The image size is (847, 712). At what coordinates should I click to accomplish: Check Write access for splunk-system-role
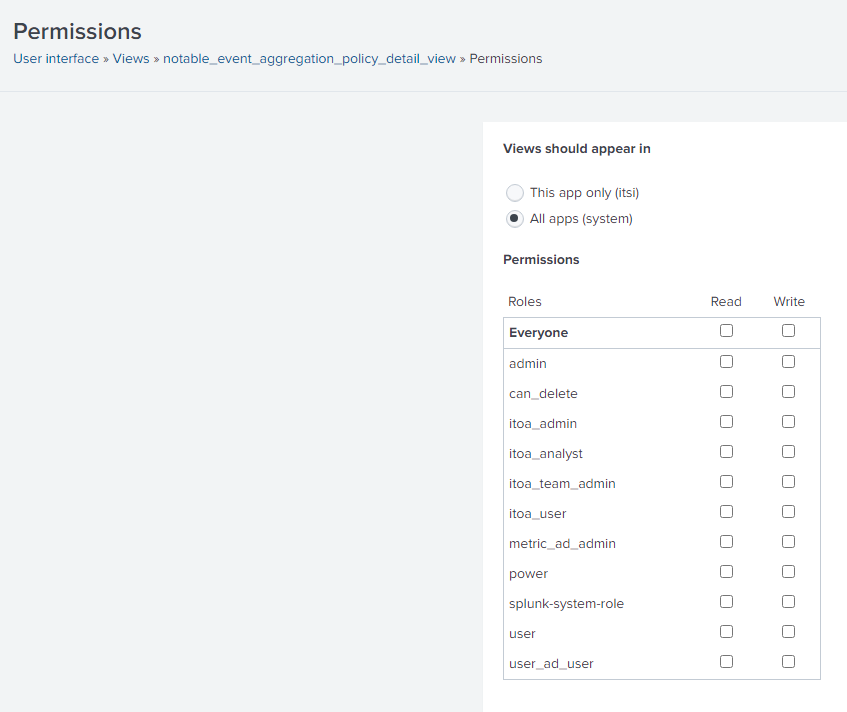787,601
